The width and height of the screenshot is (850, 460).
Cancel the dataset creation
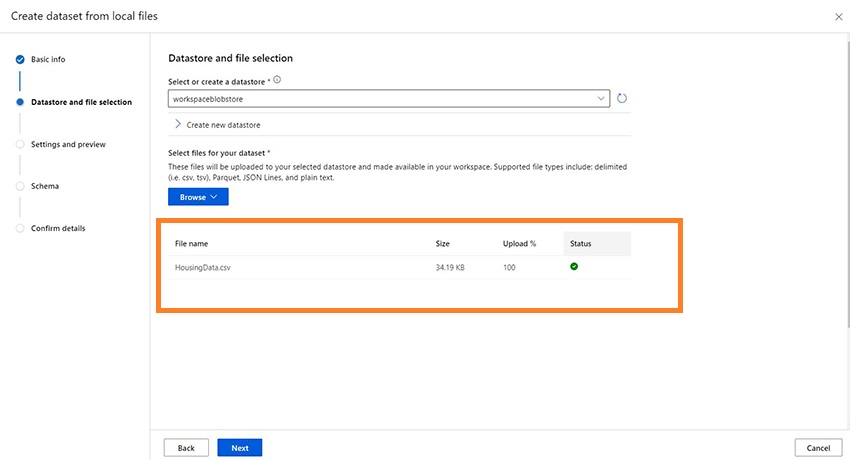[819, 447]
